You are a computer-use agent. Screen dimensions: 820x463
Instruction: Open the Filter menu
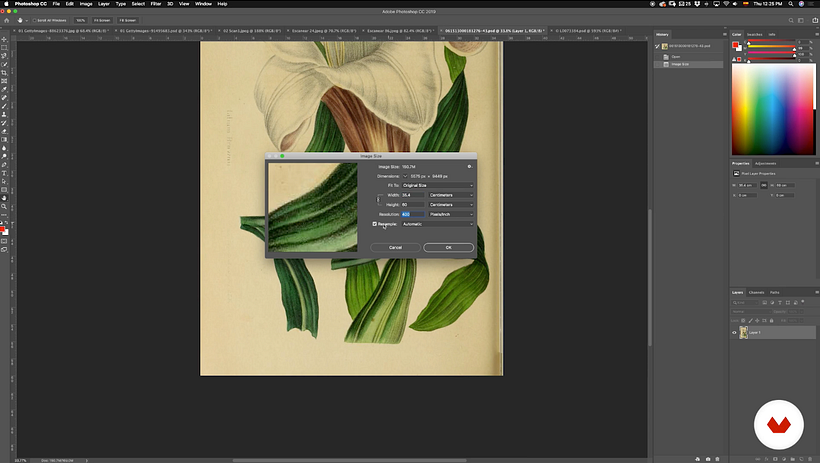(x=156, y=4)
